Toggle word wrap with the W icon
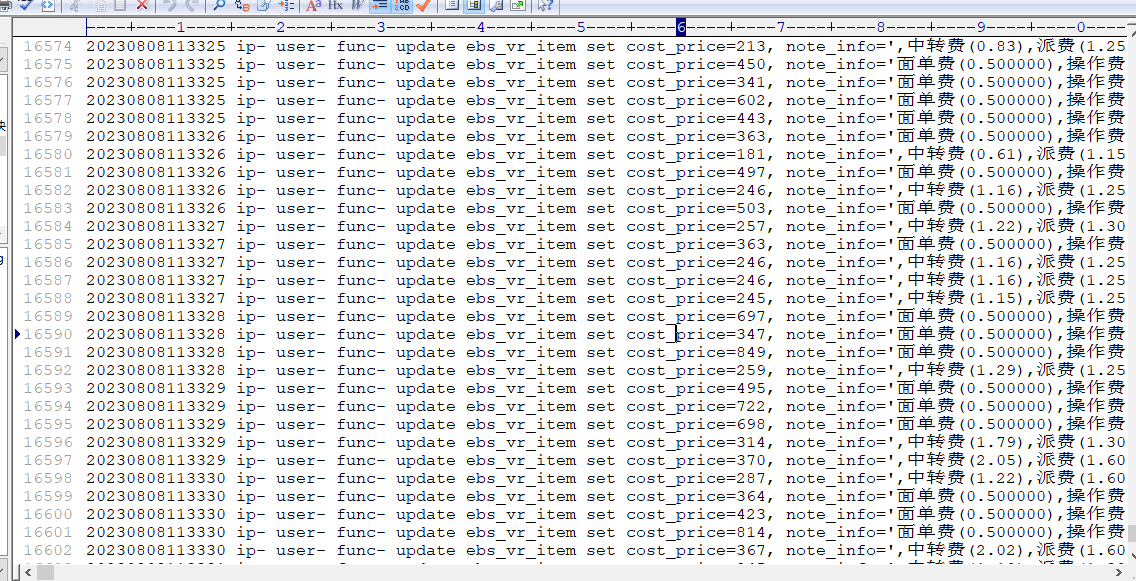1136x581 pixels. tap(358, 5)
